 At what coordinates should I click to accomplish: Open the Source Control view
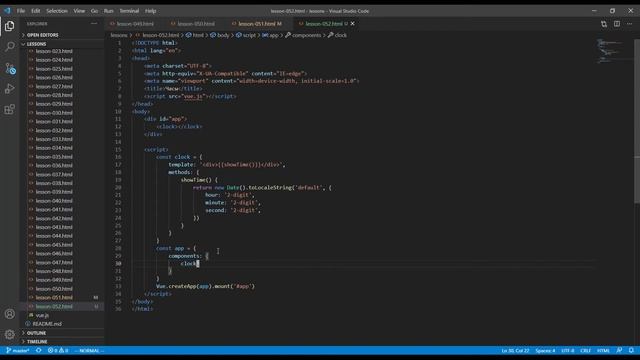click(9, 68)
